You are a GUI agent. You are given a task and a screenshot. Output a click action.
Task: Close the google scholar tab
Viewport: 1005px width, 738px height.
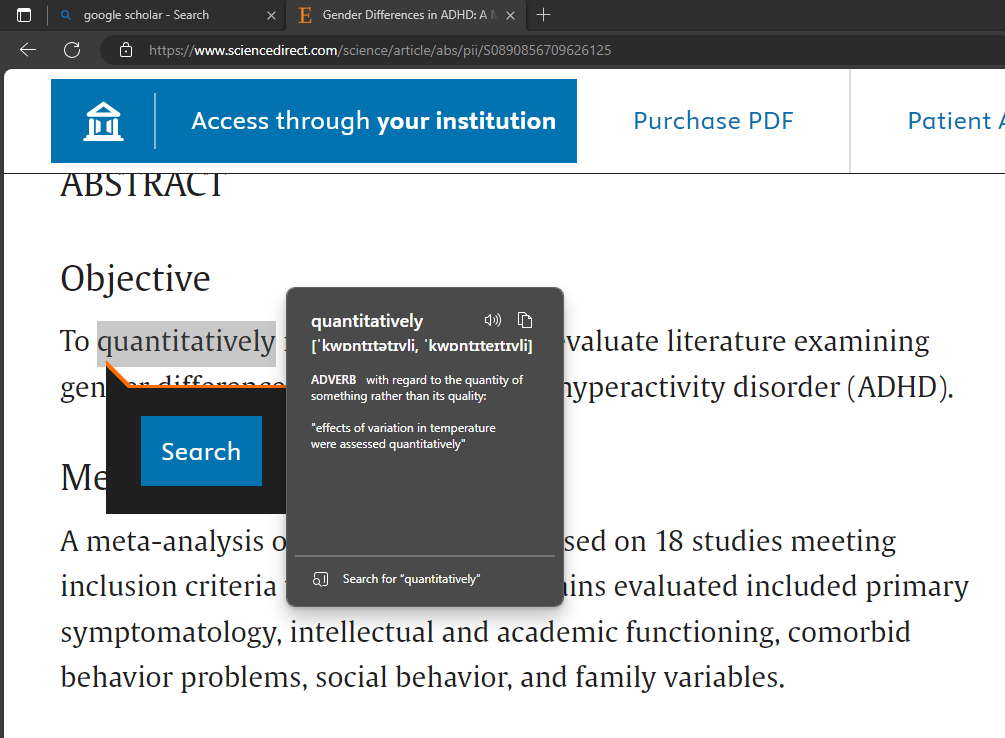tap(271, 15)
